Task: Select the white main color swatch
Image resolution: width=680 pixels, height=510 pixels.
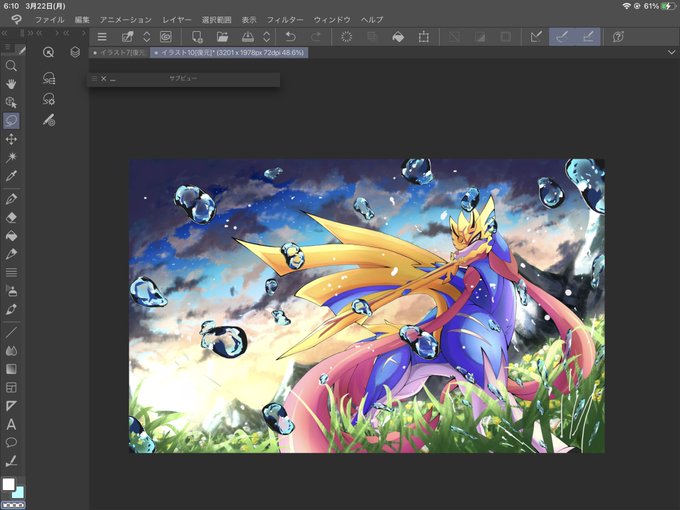Action: pos(8,484)
